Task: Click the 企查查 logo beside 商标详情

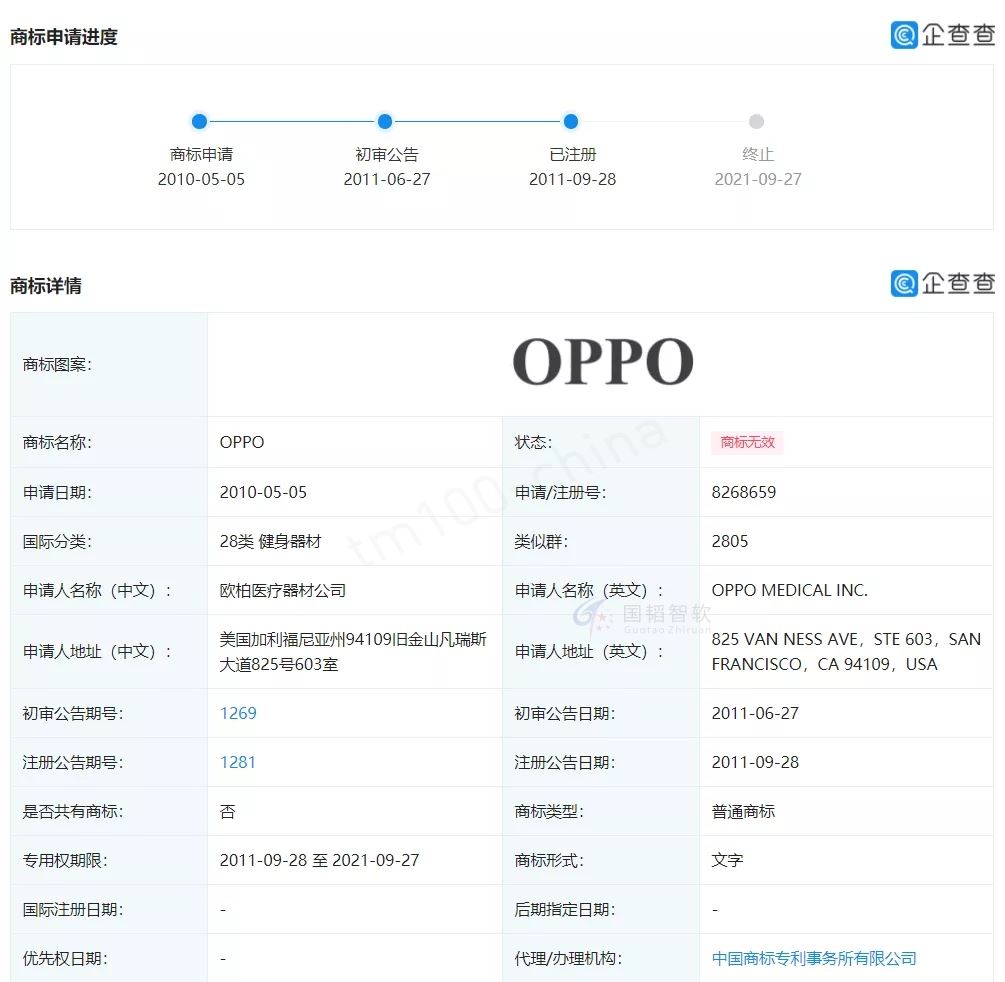Action: tap(943, 283)
